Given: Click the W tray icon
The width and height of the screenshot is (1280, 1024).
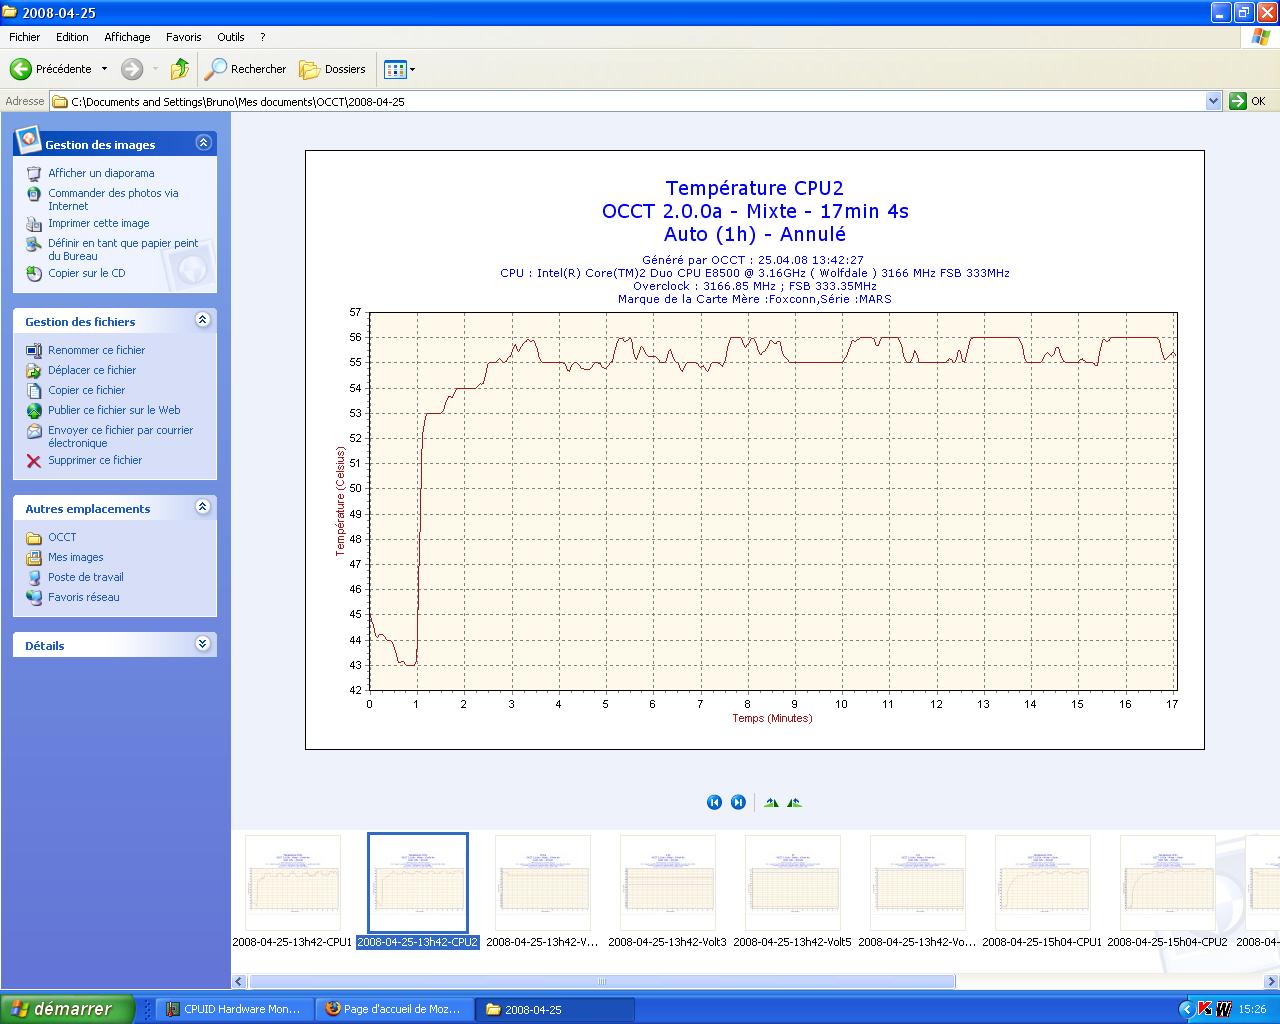Looking at the screenshot, I should 1223,1009.
